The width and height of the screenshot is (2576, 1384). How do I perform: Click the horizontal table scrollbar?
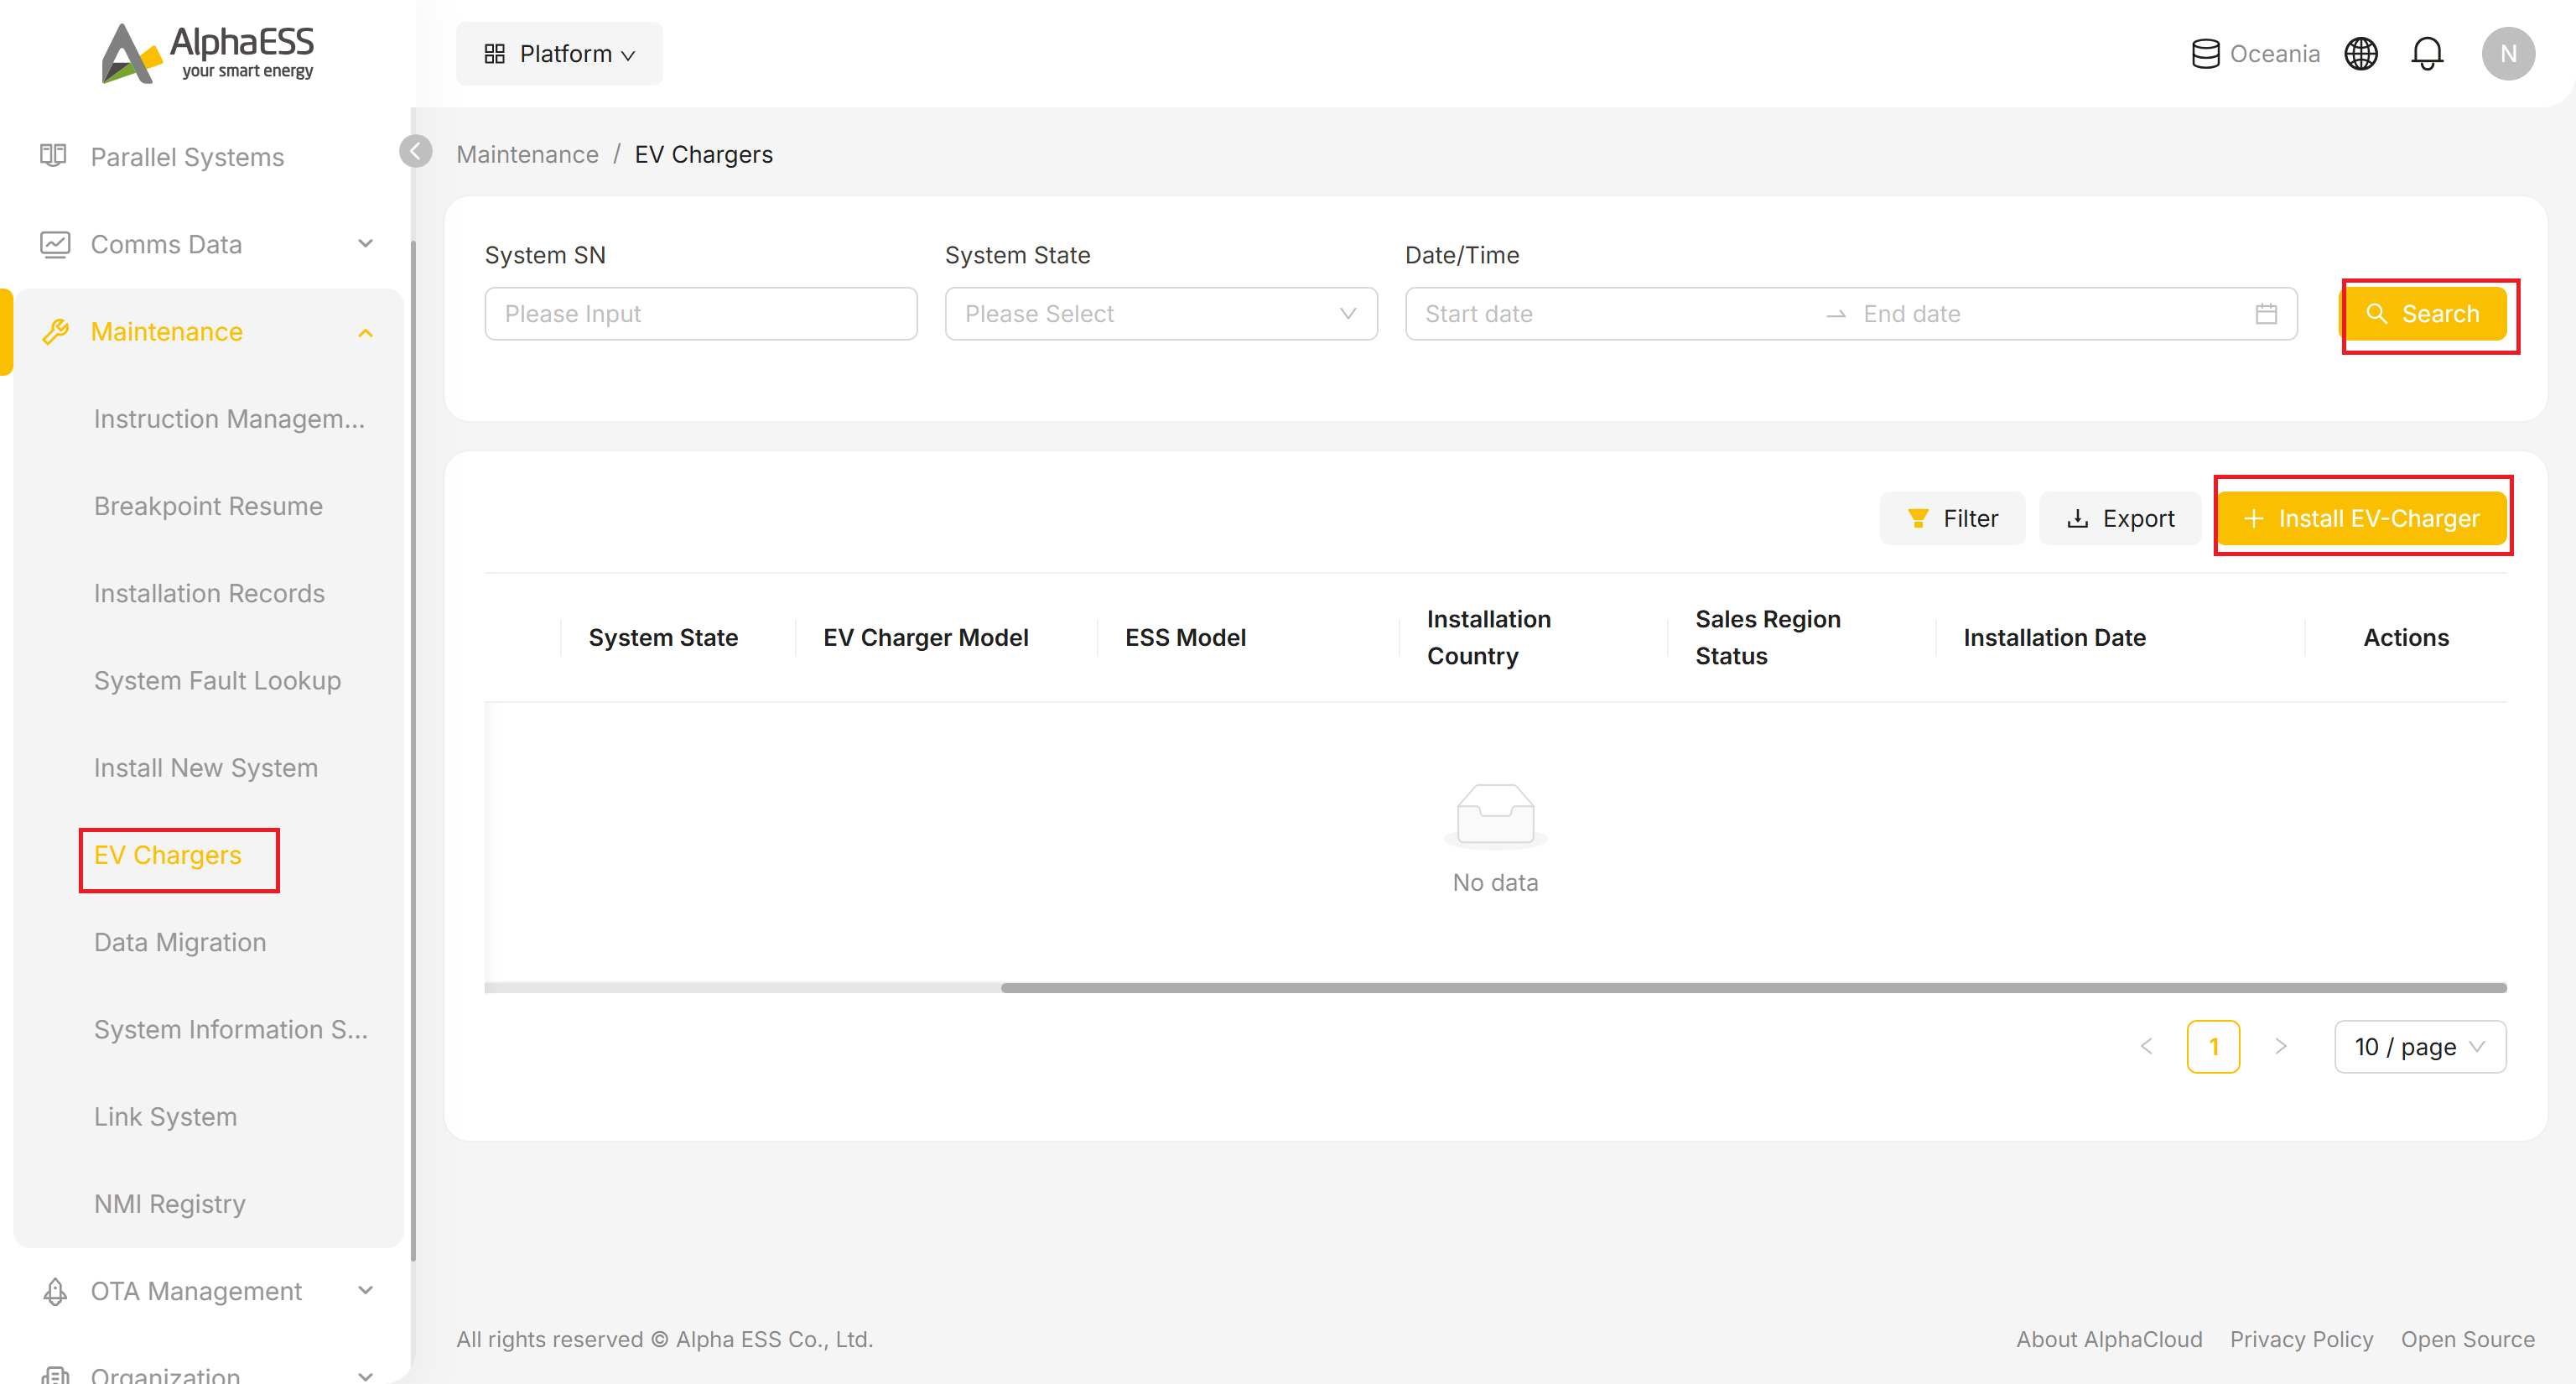pyautogui.click(x=1754, y=988)
